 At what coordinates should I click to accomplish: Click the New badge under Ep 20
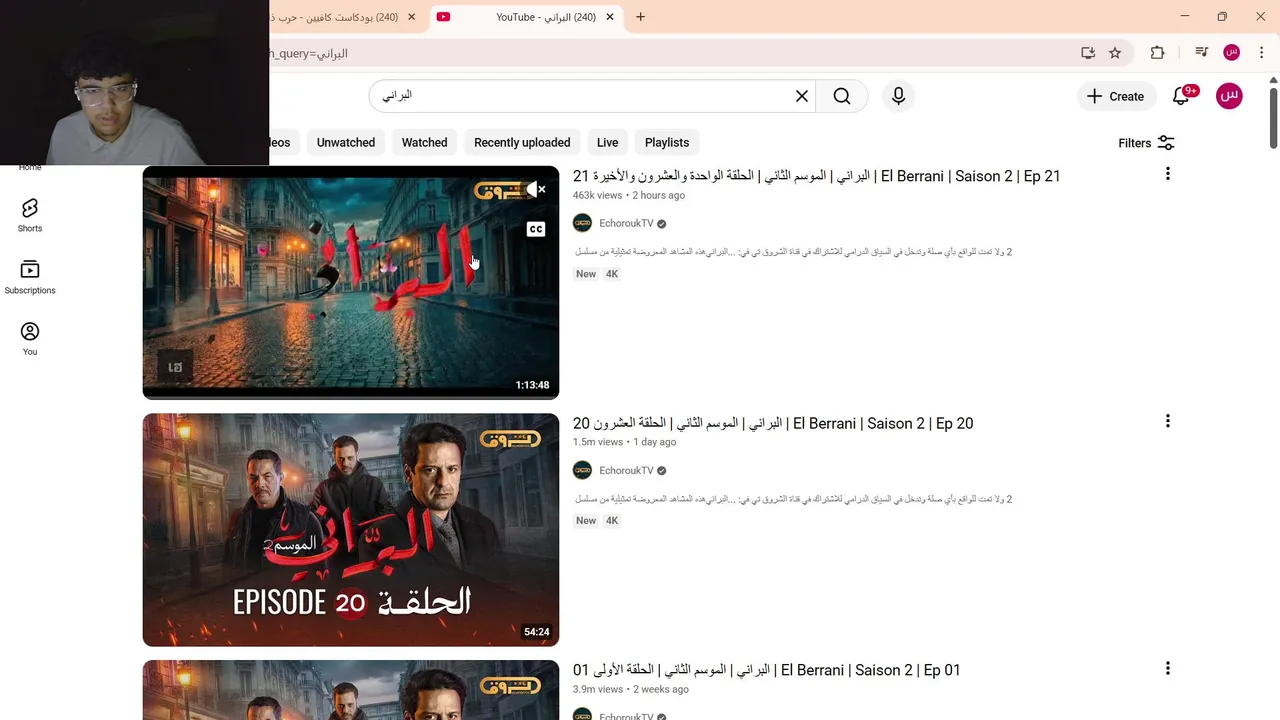point(586,521)
